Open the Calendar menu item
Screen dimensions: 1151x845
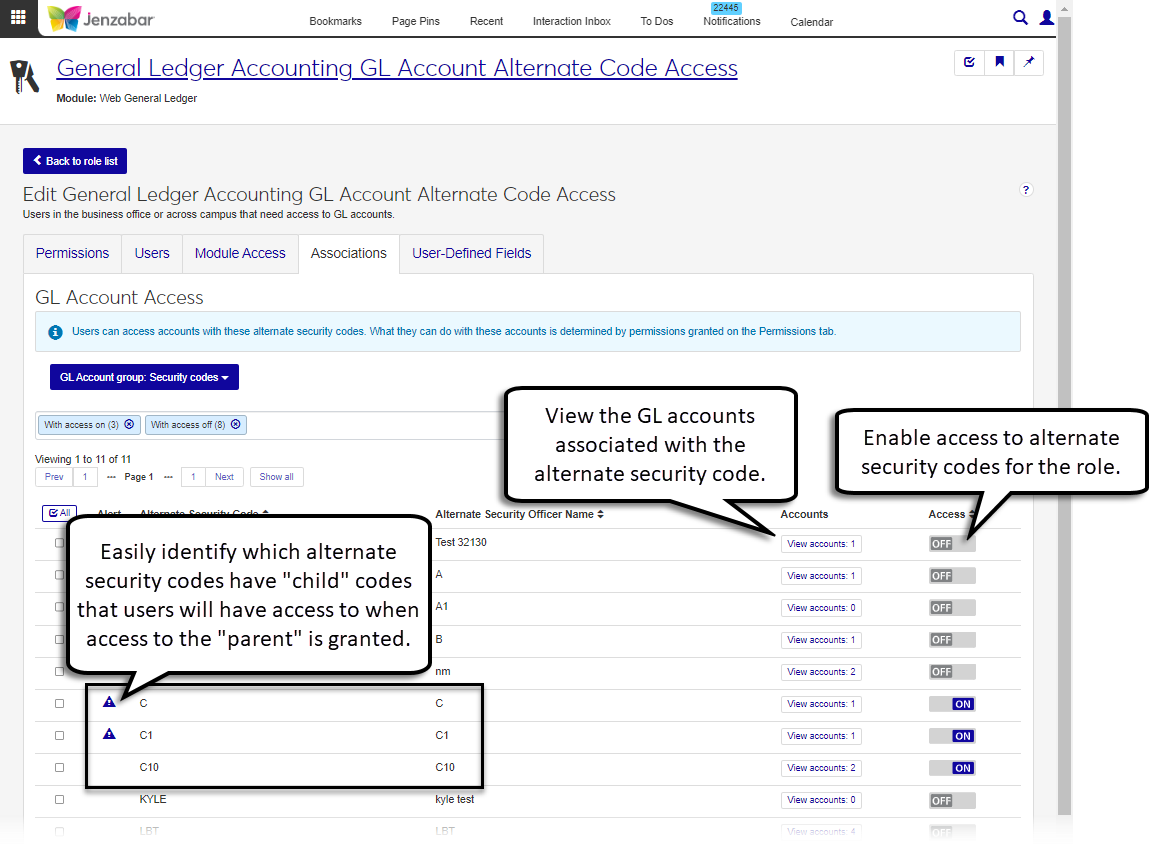(812, 22)
